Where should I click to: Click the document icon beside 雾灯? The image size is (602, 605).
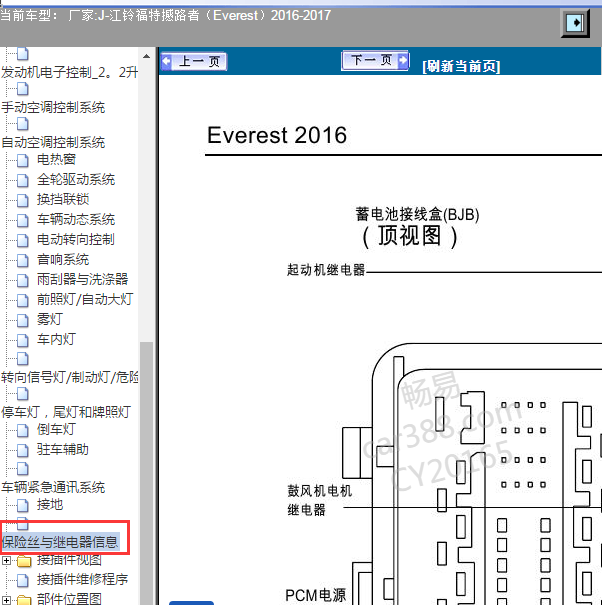(x=23, y=320)
